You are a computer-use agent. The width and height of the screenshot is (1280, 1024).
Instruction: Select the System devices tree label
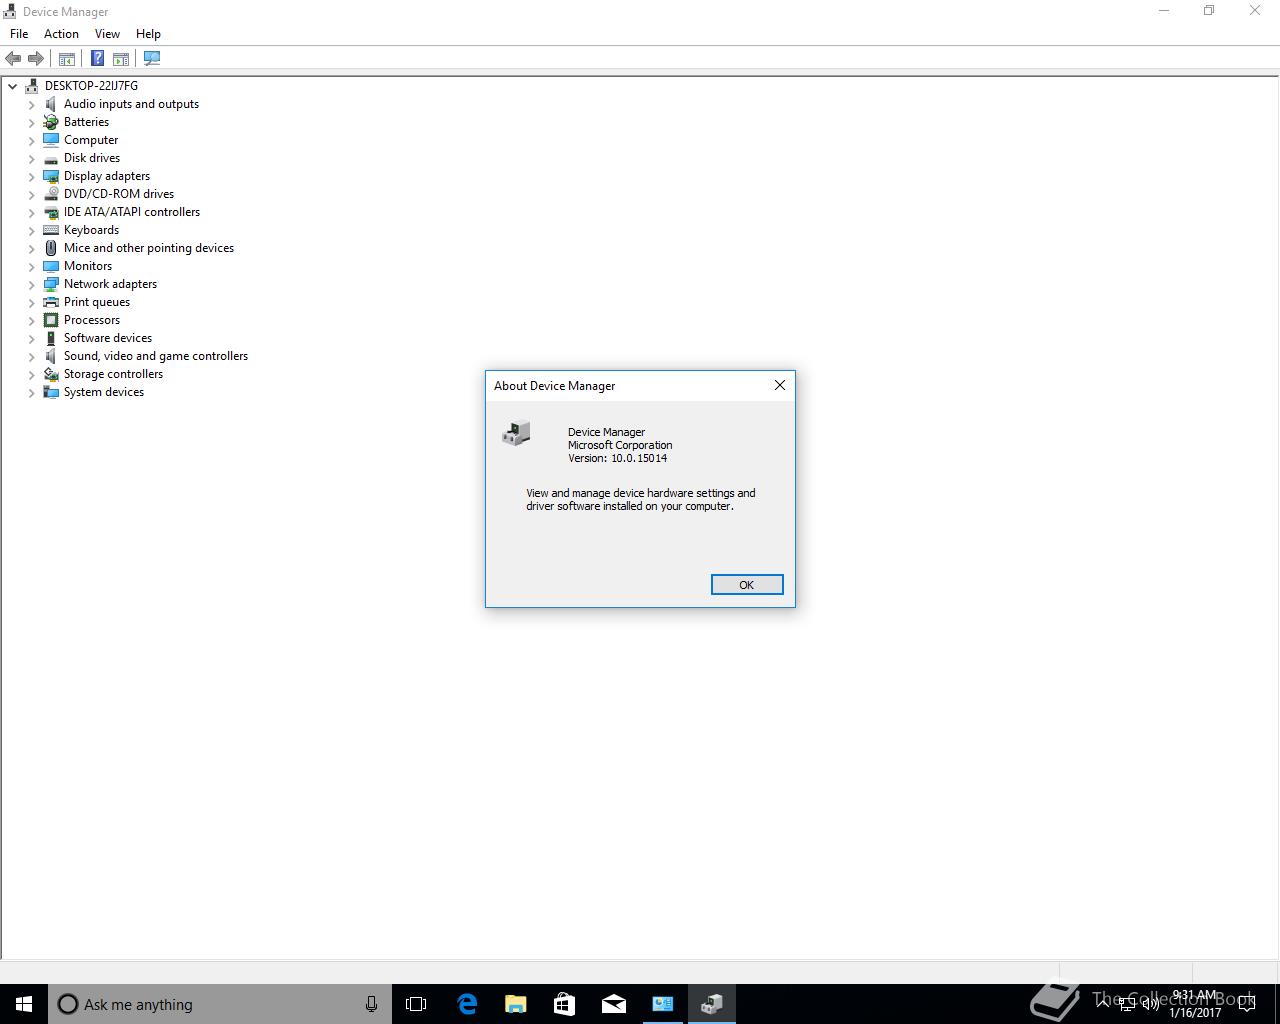pyautogui.click(x=104, y=392)
